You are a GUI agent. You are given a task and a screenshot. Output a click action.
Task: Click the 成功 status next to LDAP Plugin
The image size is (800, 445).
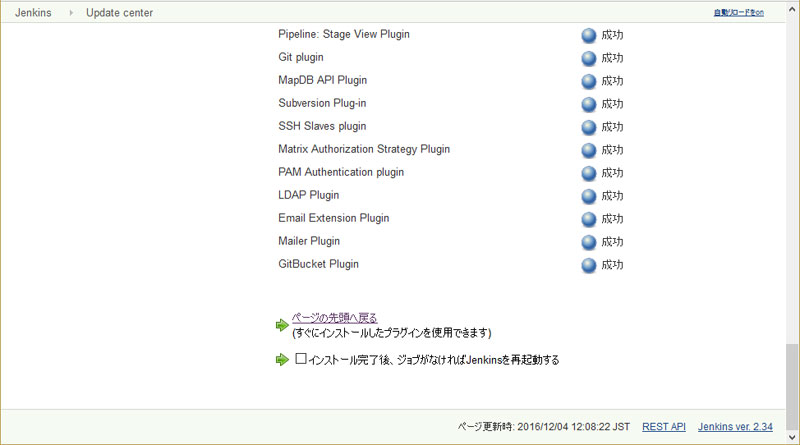click(612, 196)
